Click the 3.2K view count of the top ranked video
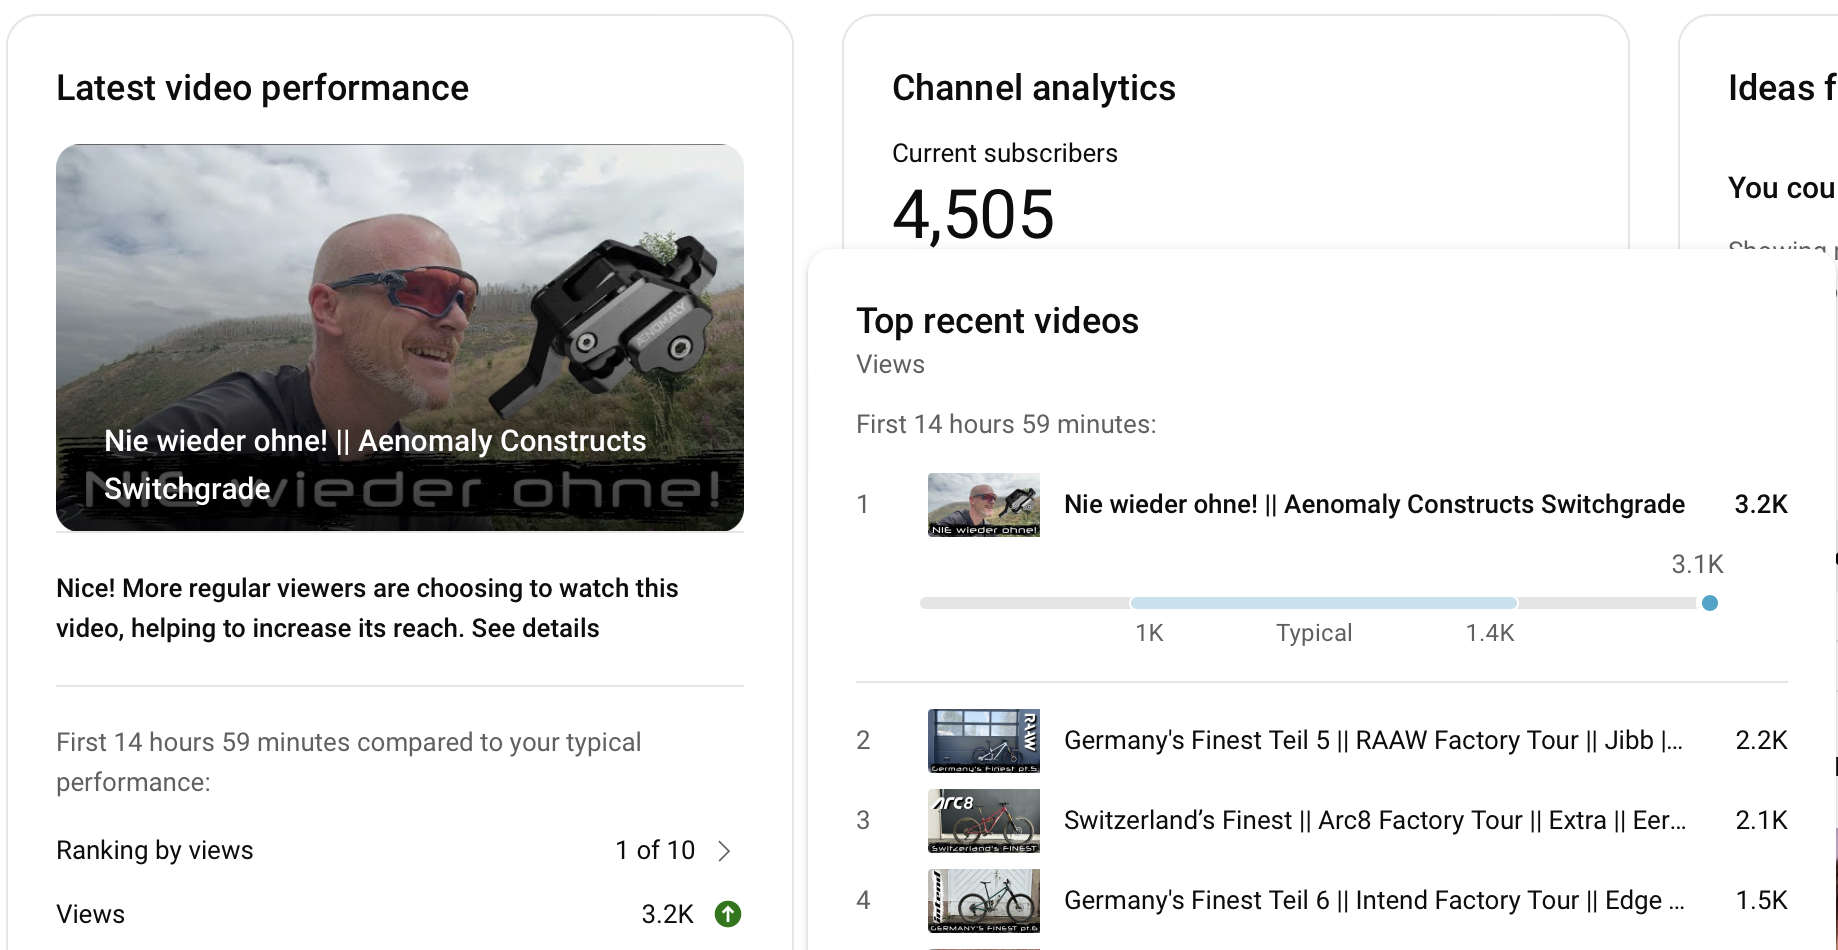This screenshot has width=1838, height=950. pos(1761,504)
